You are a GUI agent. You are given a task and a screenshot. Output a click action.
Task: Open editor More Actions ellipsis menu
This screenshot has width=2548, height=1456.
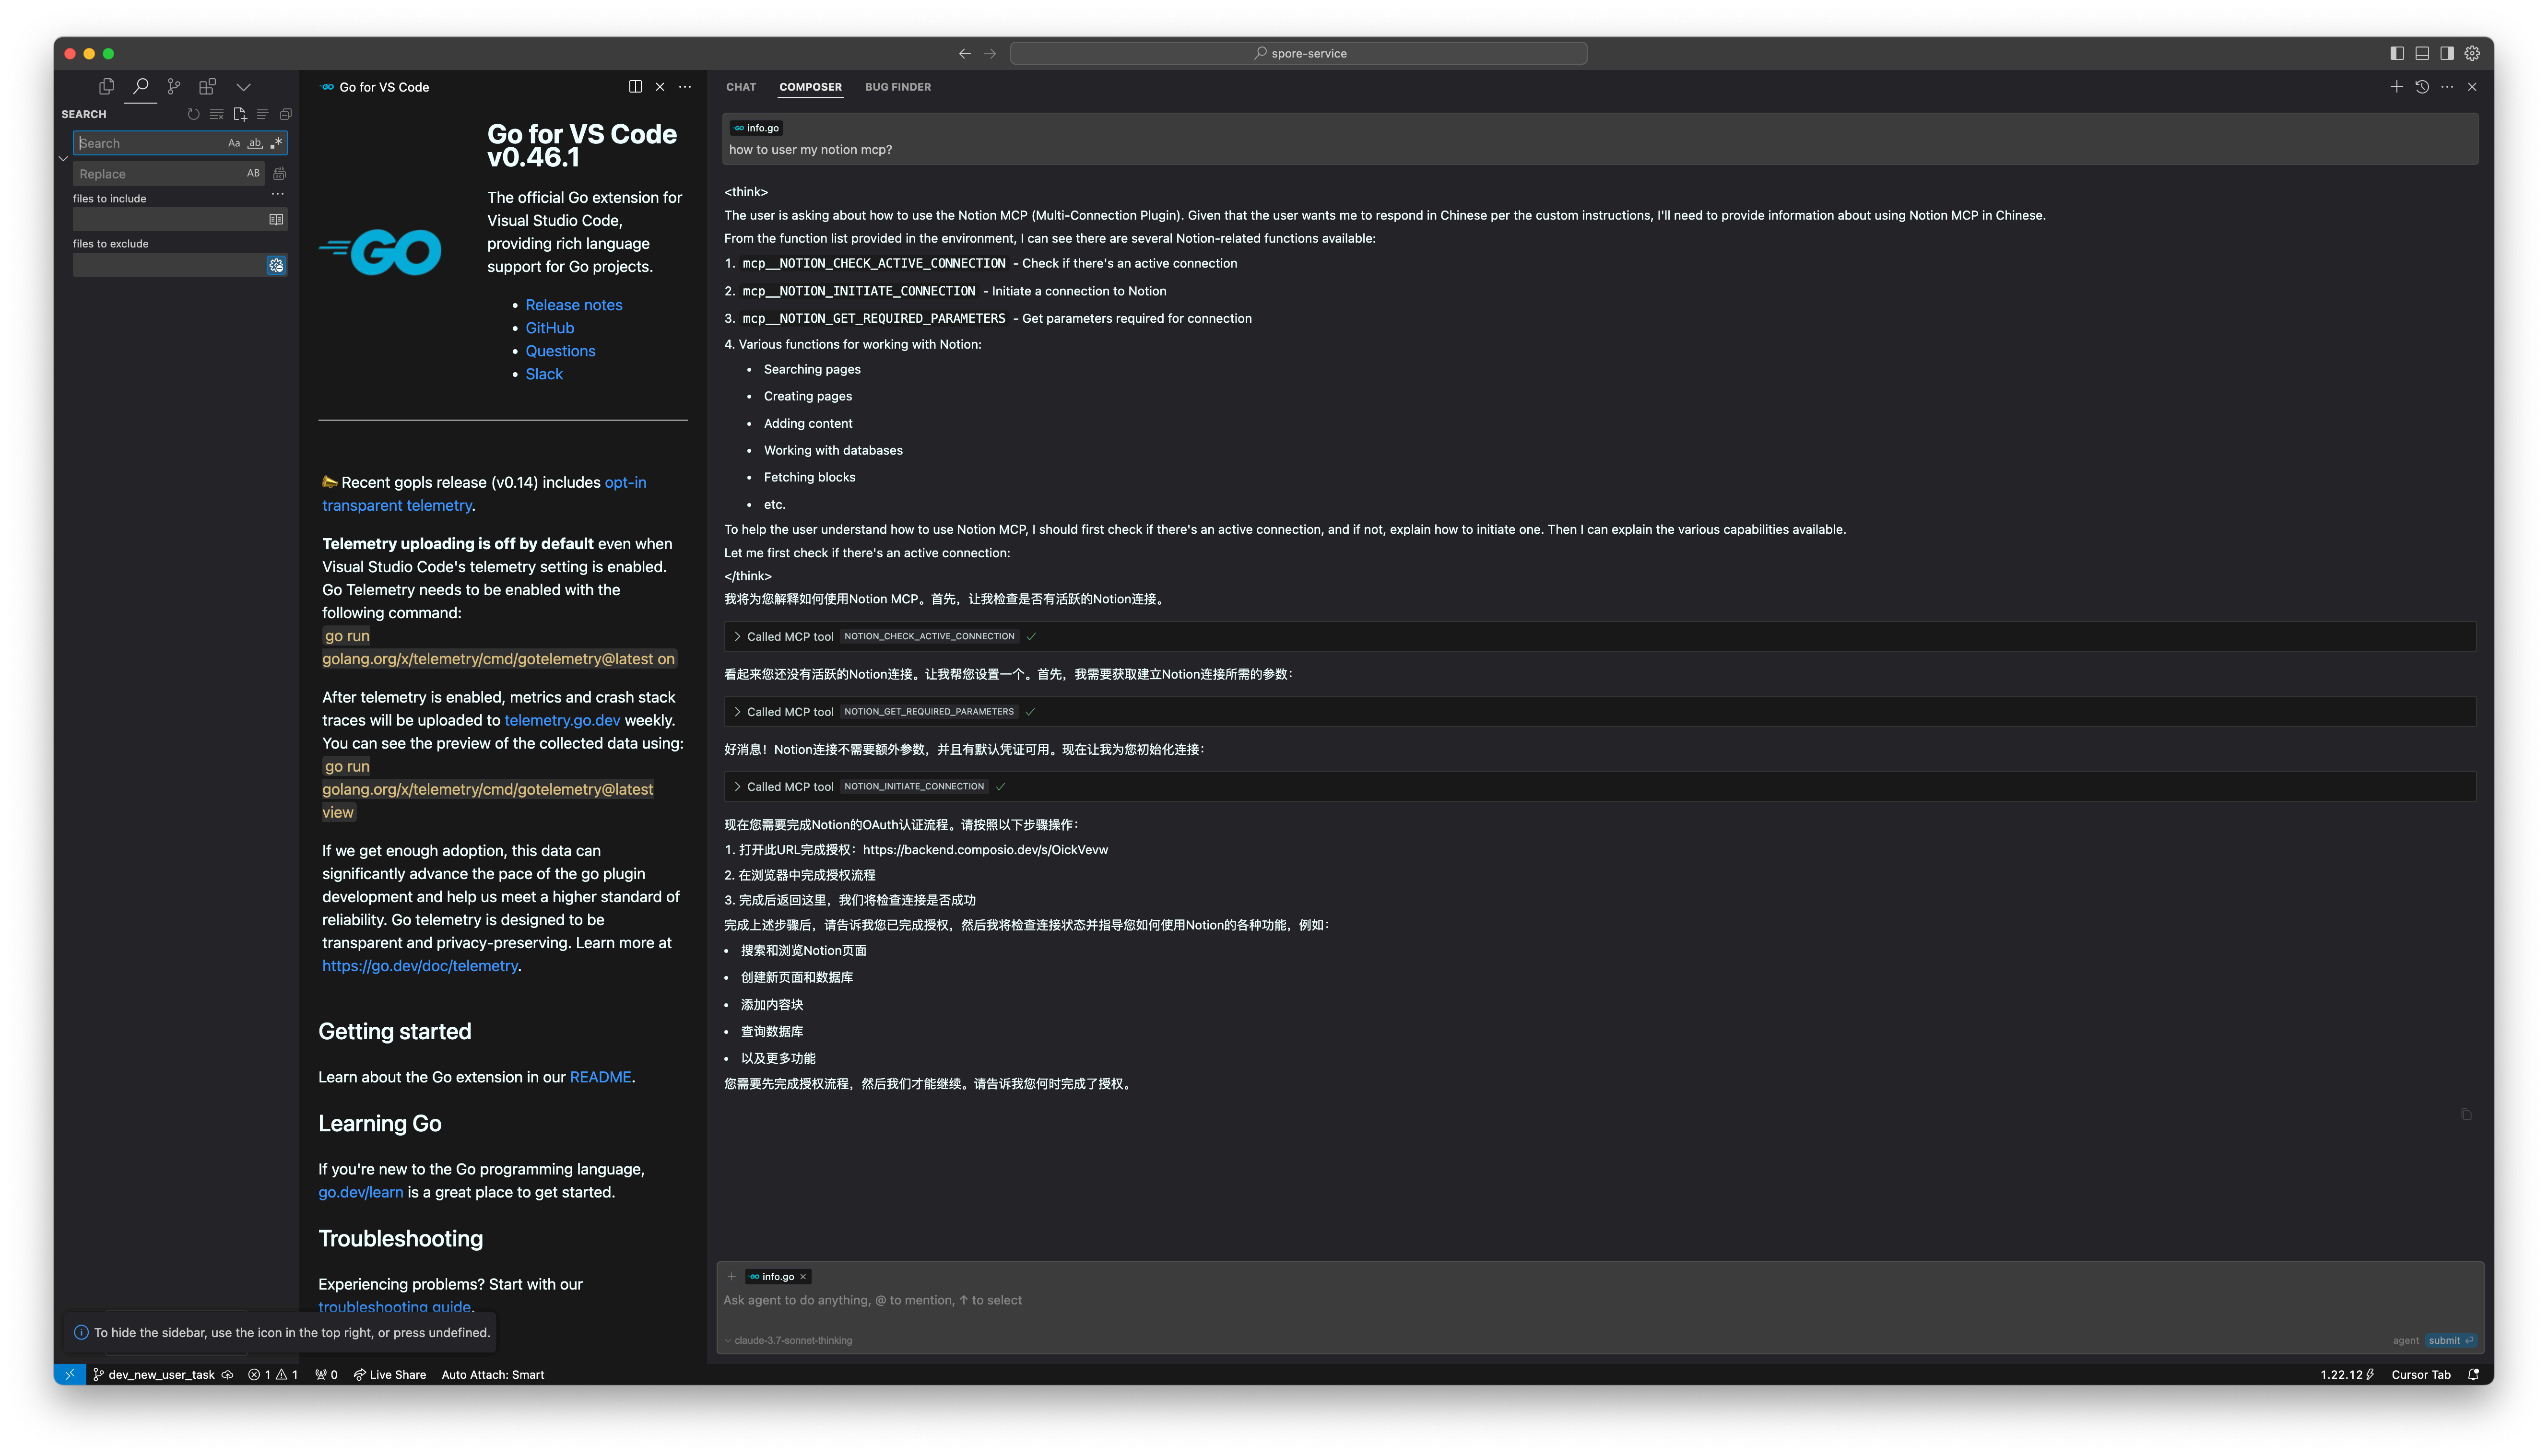point(685,87)
